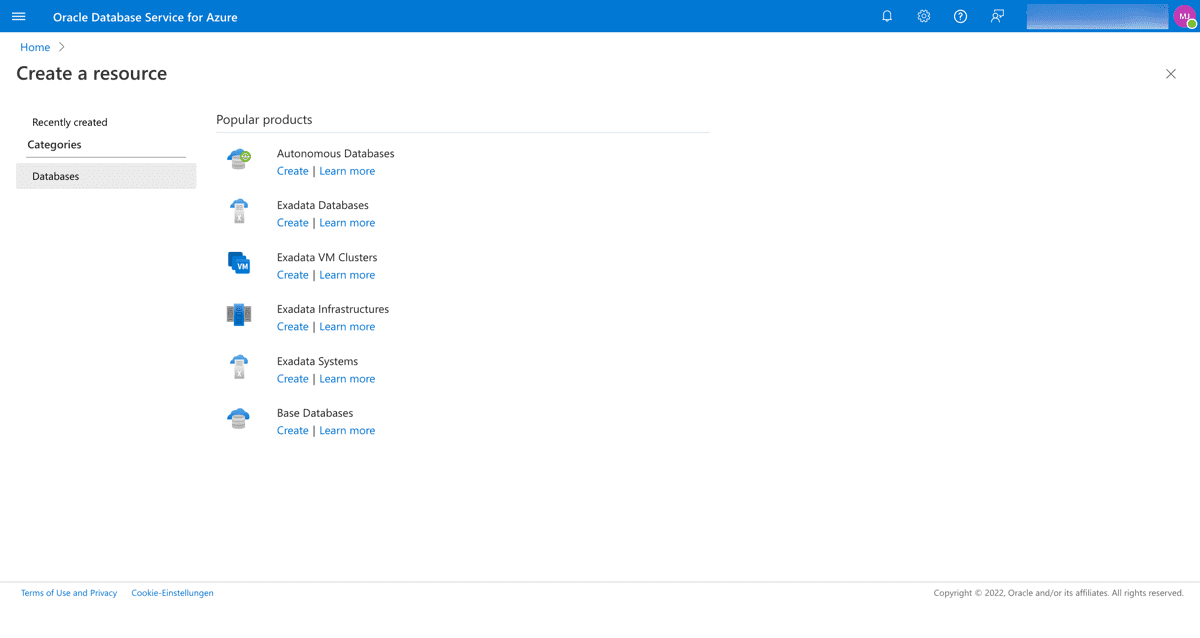Click the Exadata Databases icon
1200x638 pixels.
coord(239,211)
